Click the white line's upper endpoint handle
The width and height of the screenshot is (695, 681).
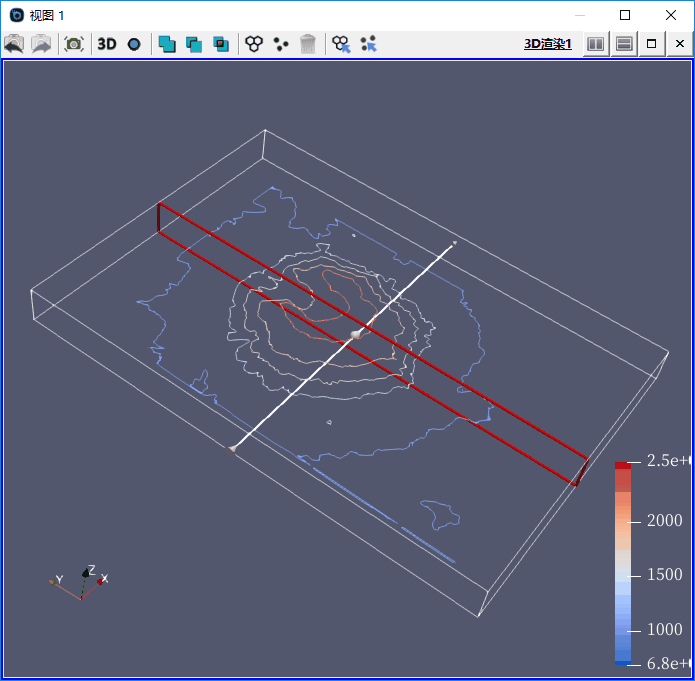[454, 243]
